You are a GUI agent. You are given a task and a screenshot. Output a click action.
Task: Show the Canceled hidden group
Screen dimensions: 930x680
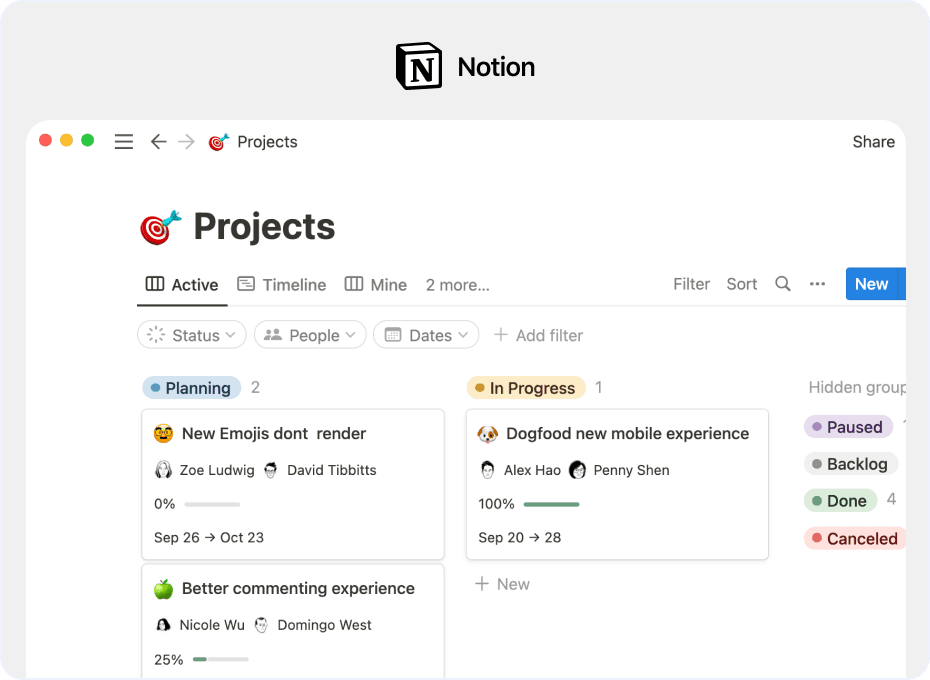[855, 538]
